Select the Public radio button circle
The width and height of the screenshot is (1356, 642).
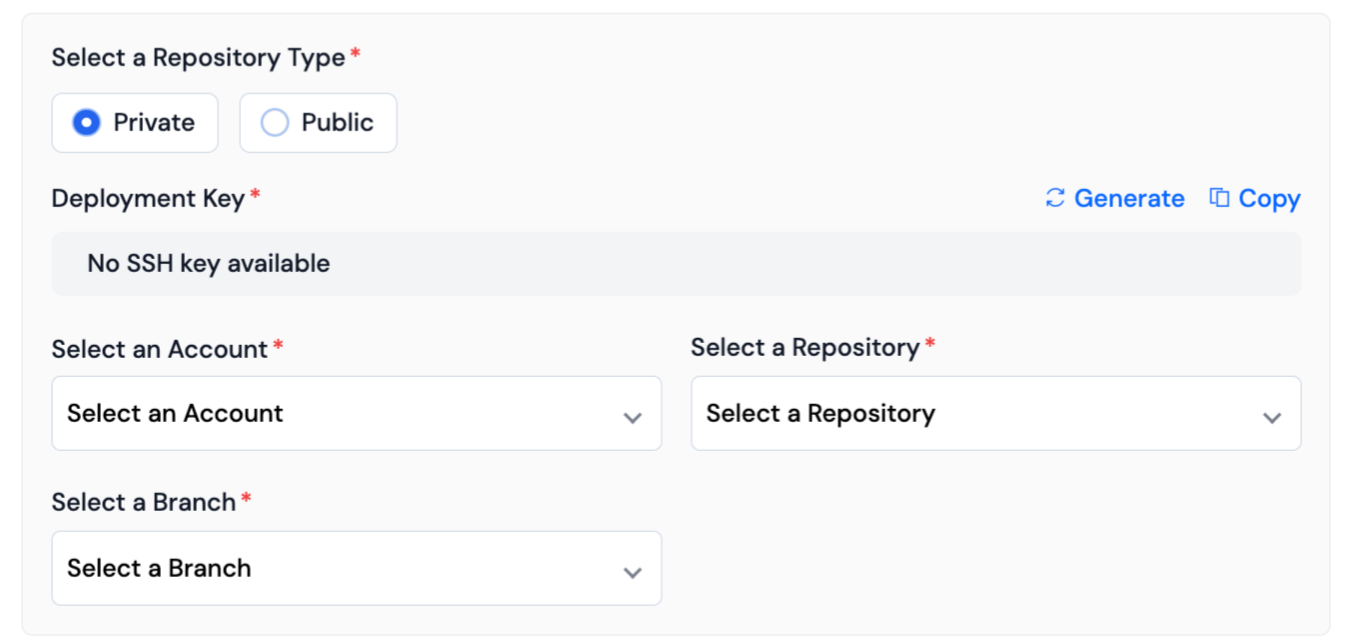(274, 123)
